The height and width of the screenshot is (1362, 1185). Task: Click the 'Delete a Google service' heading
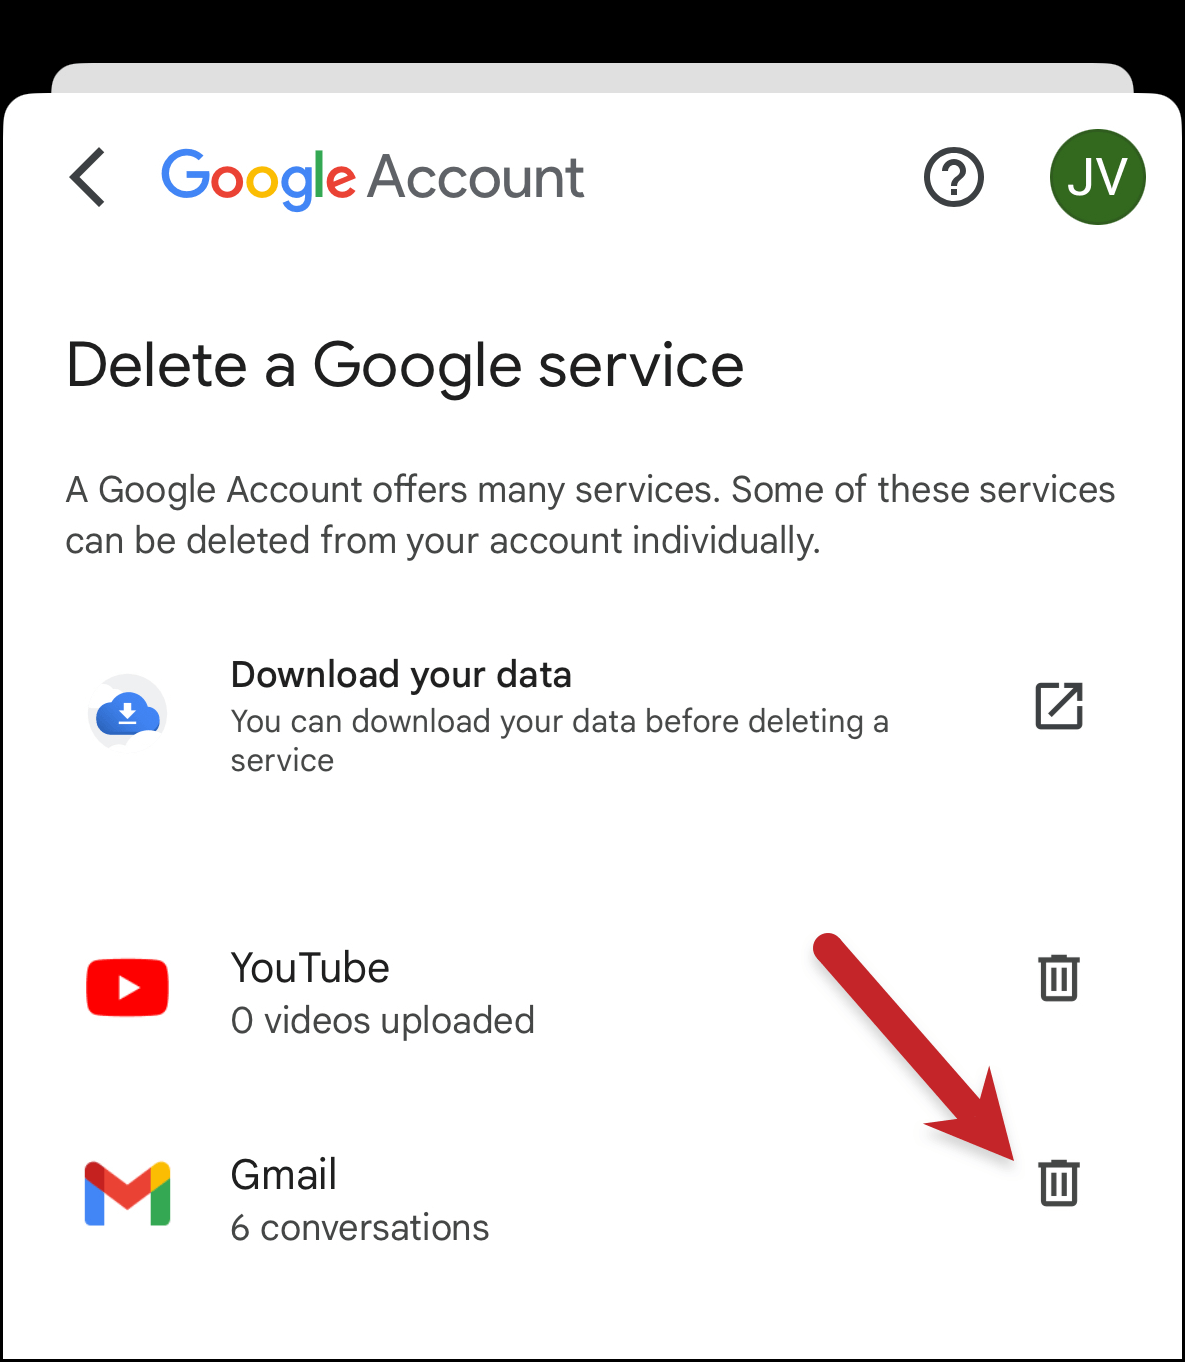(405, 366)
